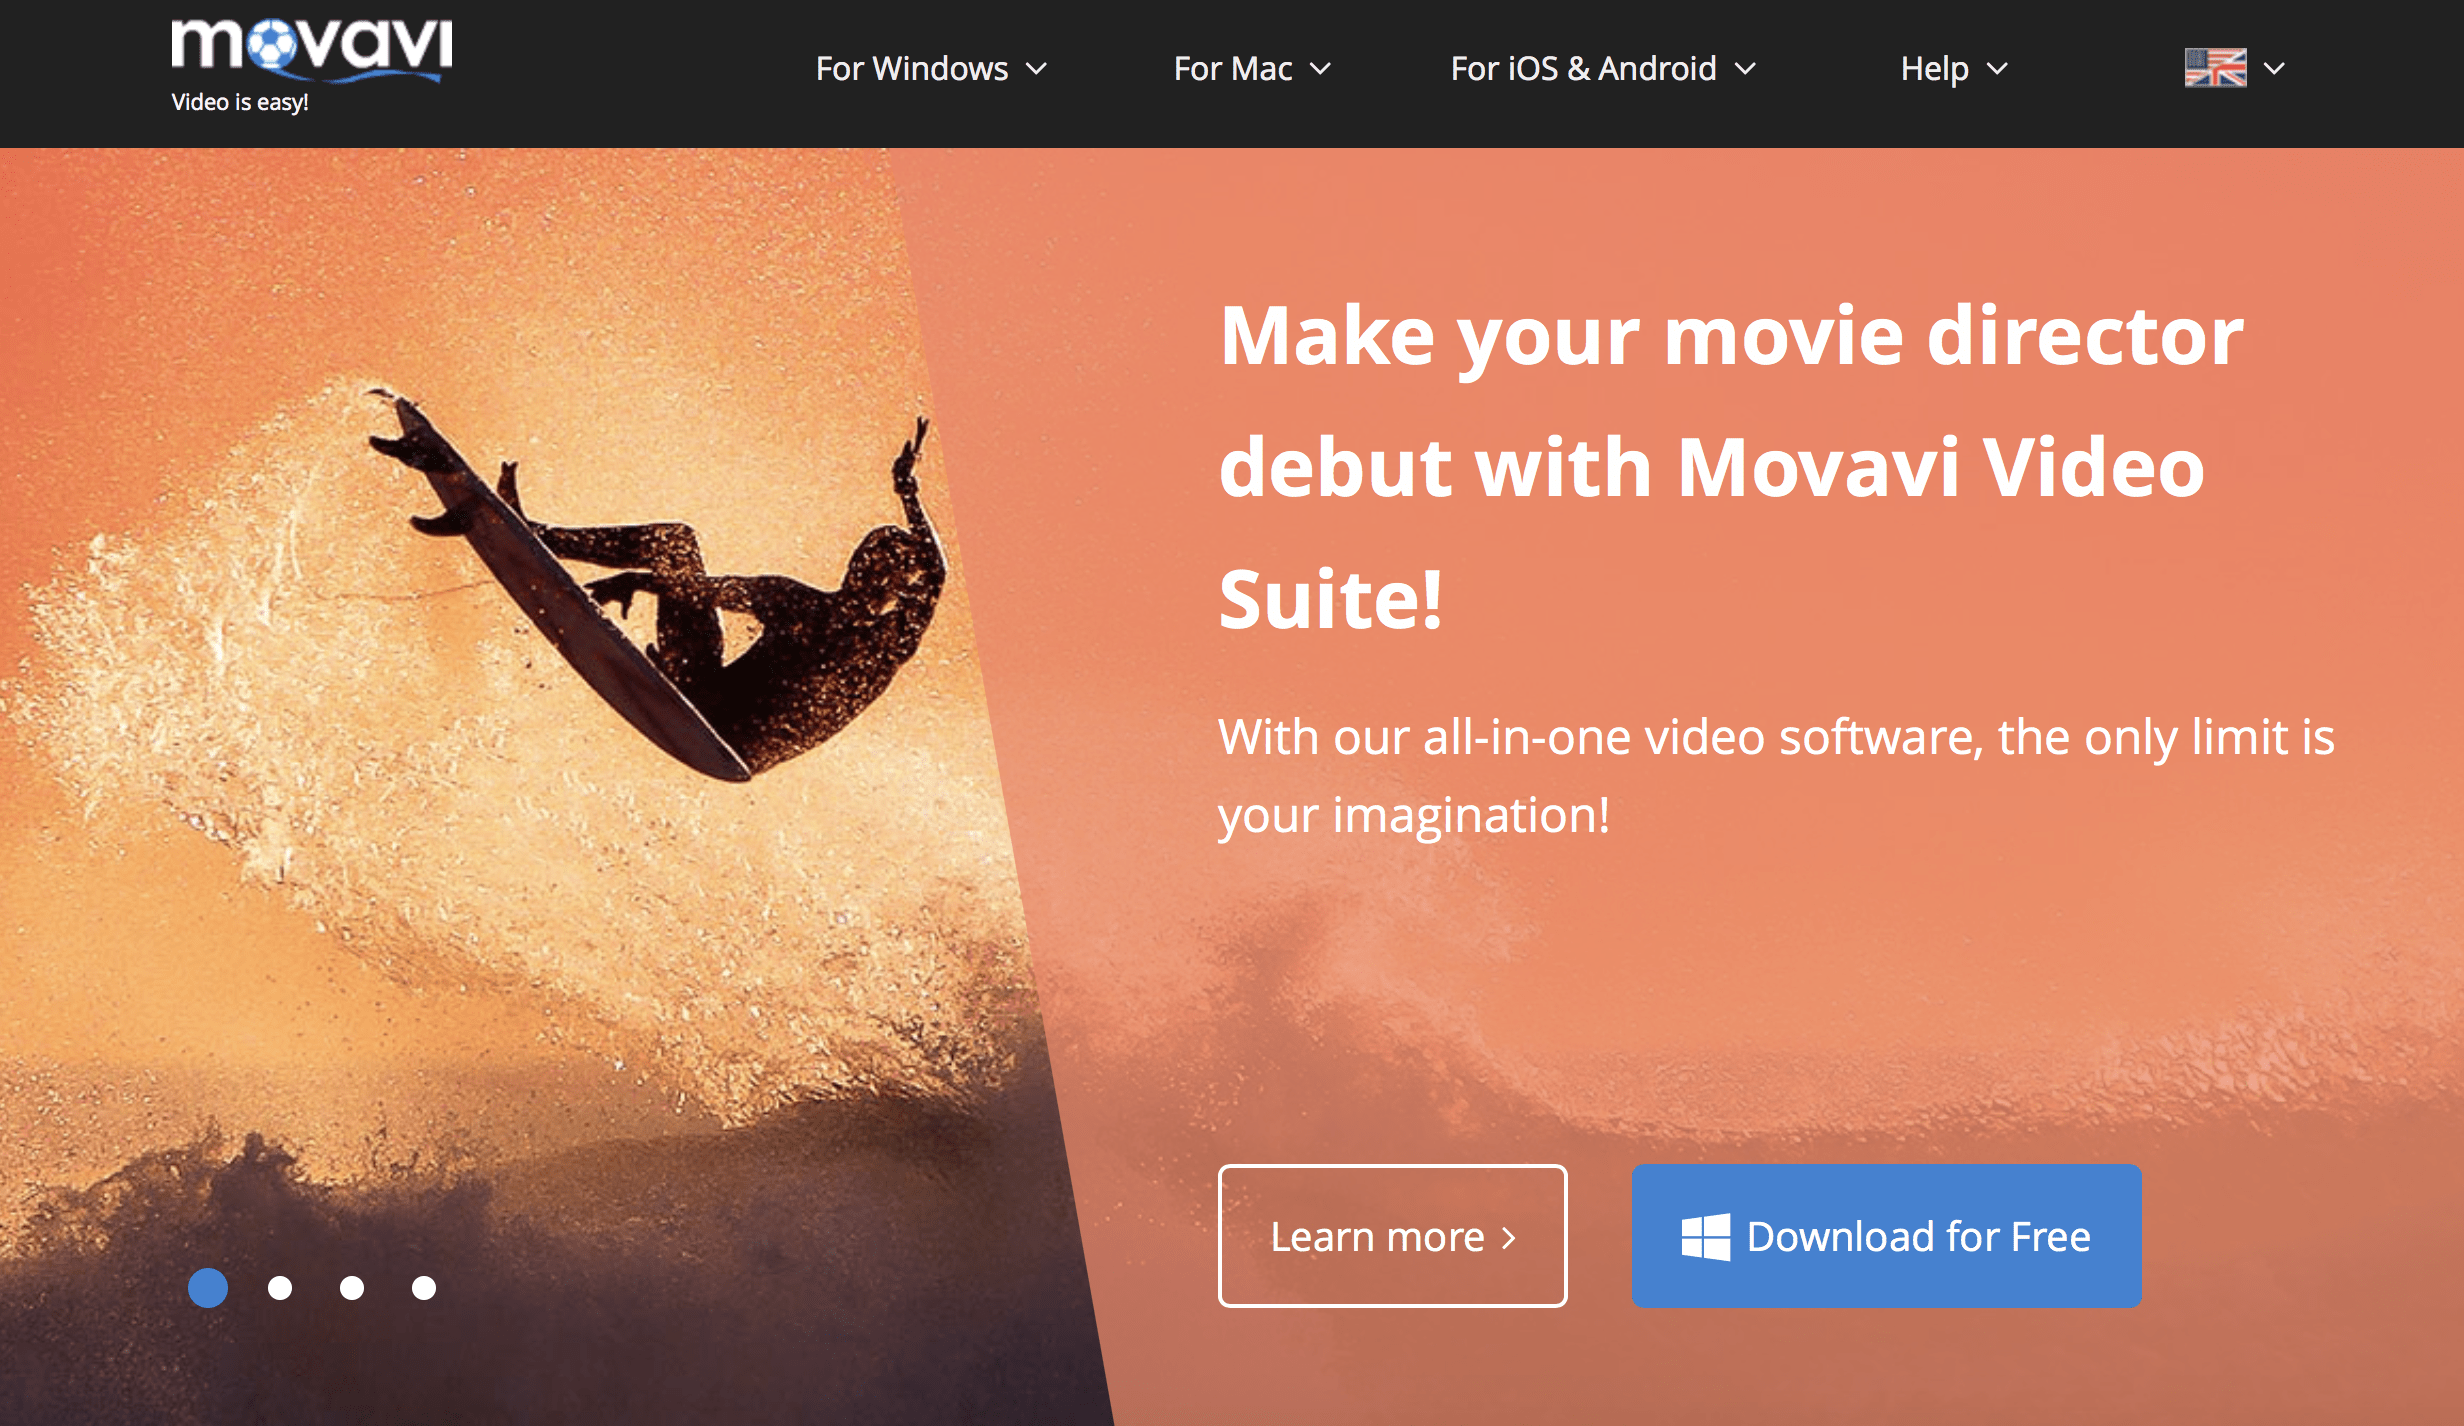
Task: Navigate to the For Mac section
Action: [1249, 68]
